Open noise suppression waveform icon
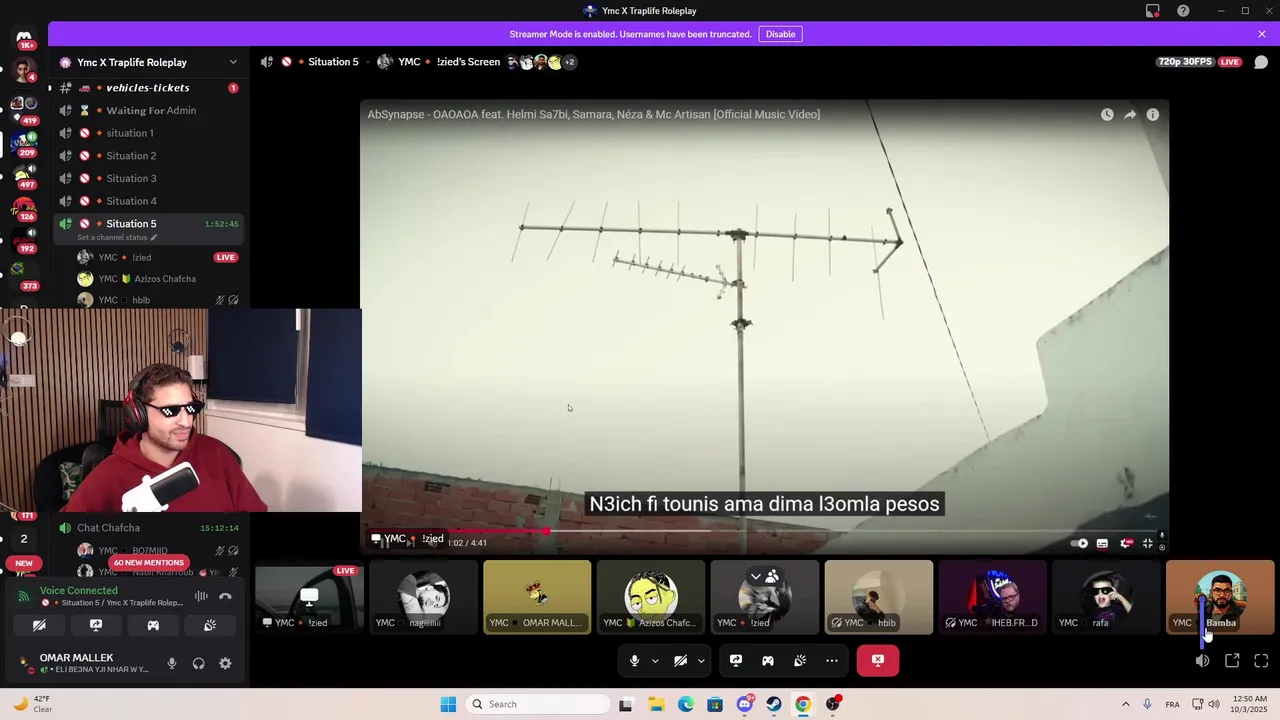1280x720 pixels. [x=201, y=596]
